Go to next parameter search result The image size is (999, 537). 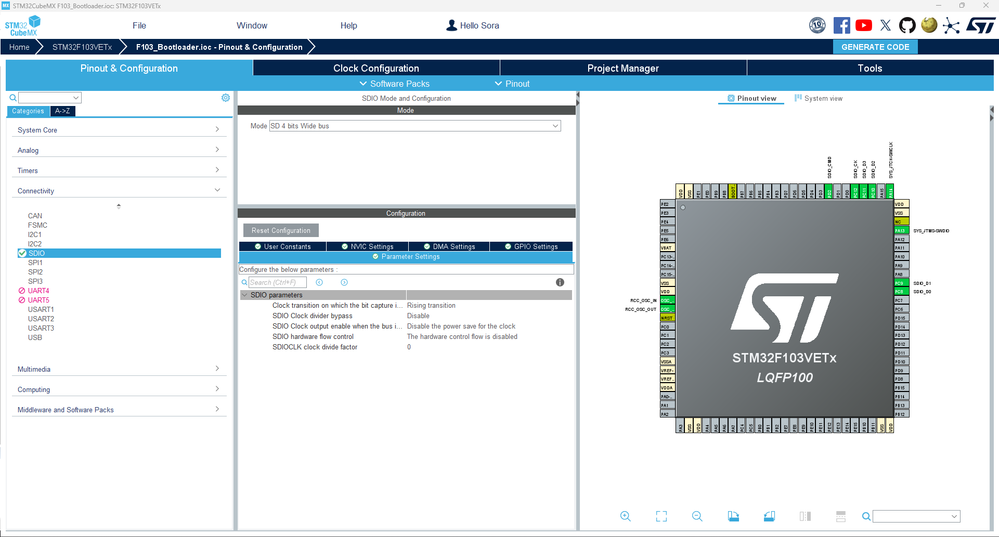tap(344, 282)
